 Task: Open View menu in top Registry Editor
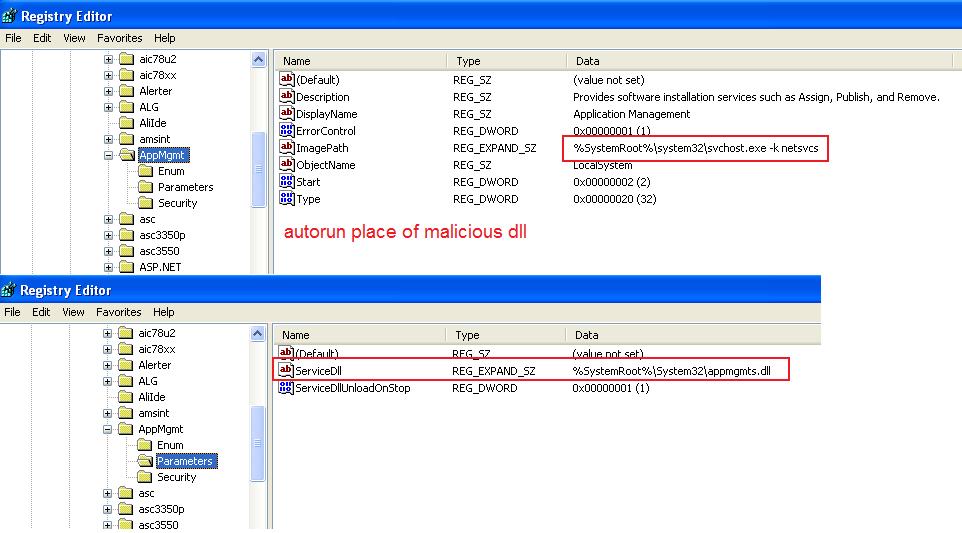(74, 38)
